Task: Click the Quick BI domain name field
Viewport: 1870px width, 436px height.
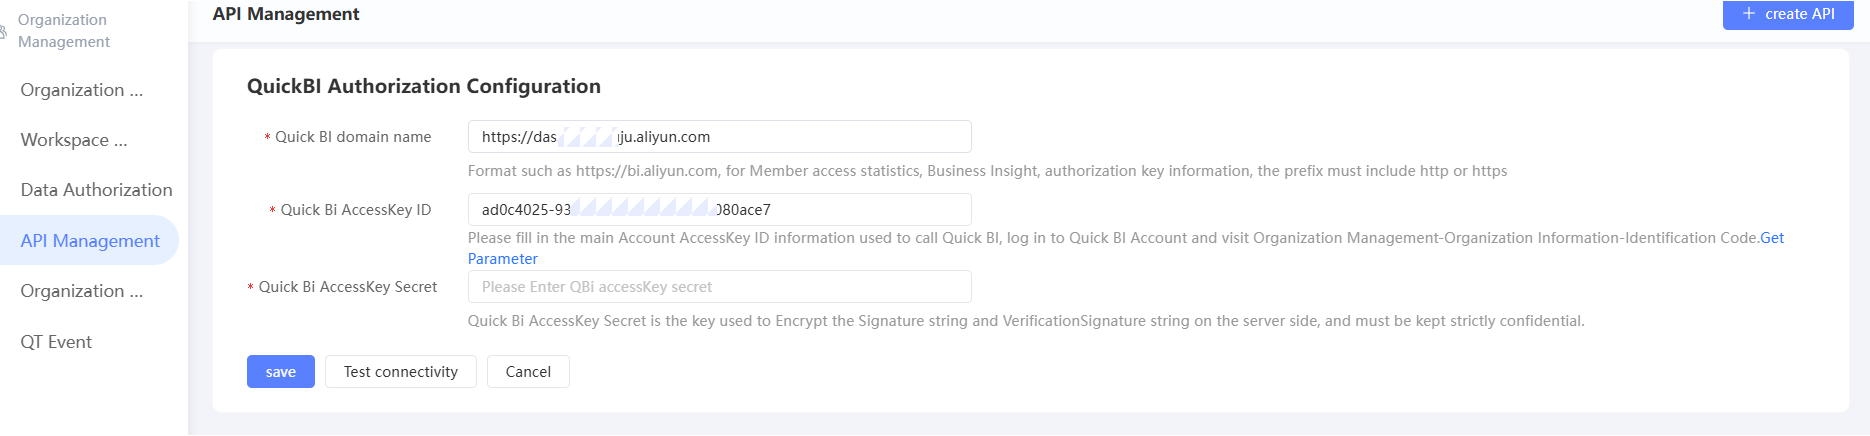Action: (719, 137)
